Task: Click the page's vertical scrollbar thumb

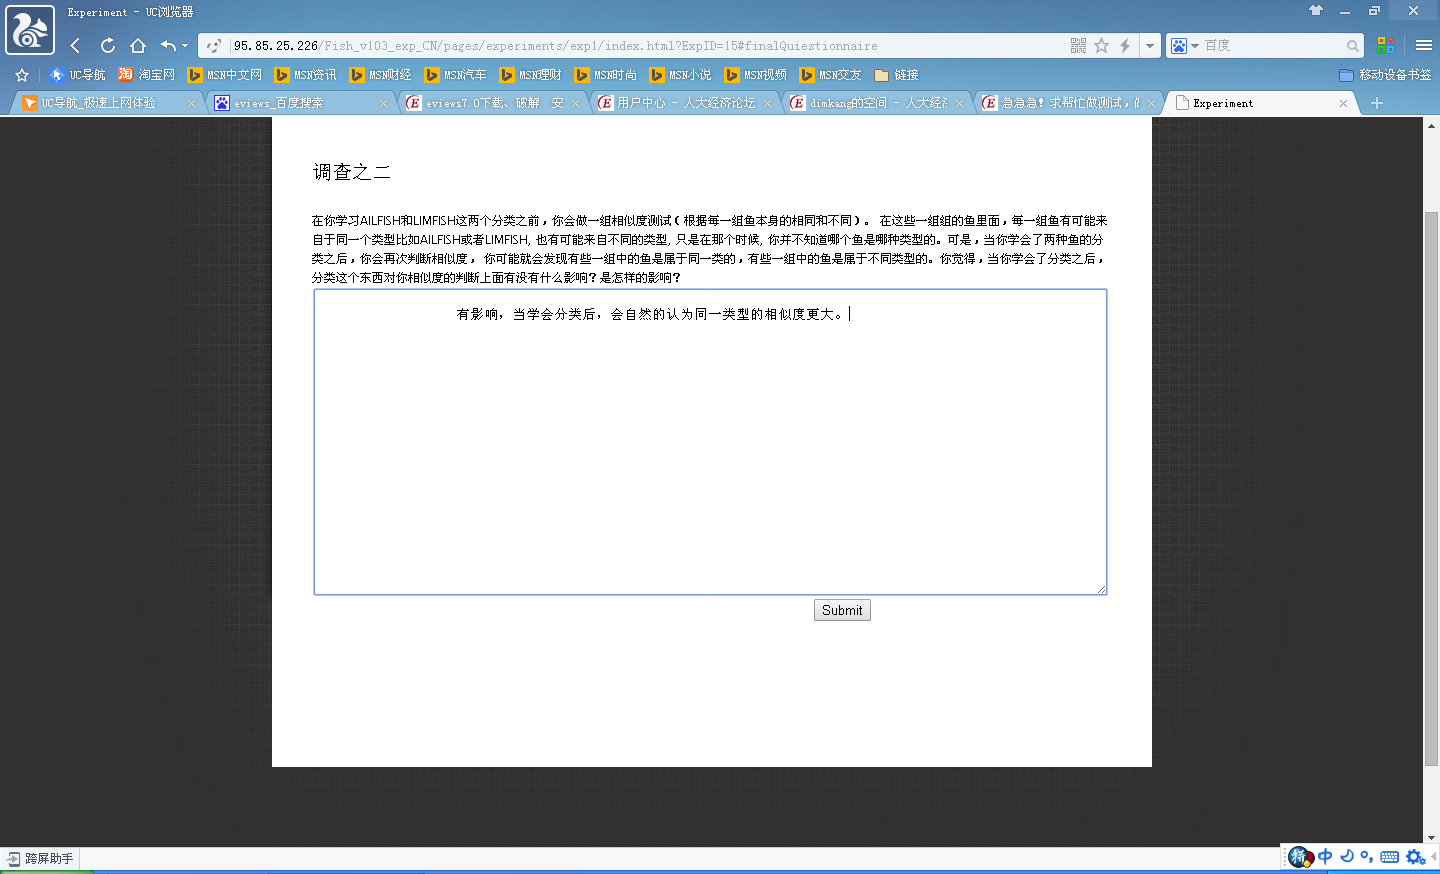Action: click(1431, 489)
